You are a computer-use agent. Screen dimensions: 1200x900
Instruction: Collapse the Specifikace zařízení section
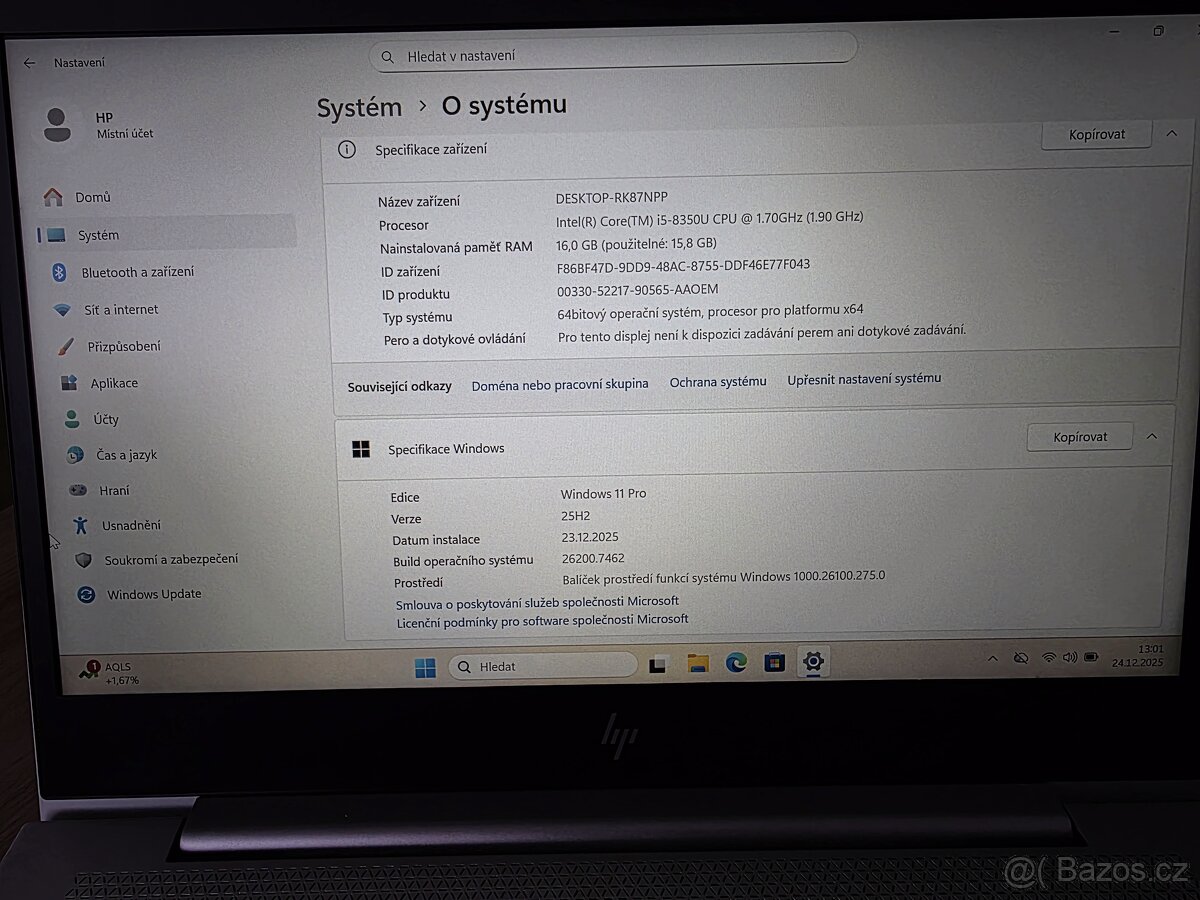click(x=1171, y=133)
